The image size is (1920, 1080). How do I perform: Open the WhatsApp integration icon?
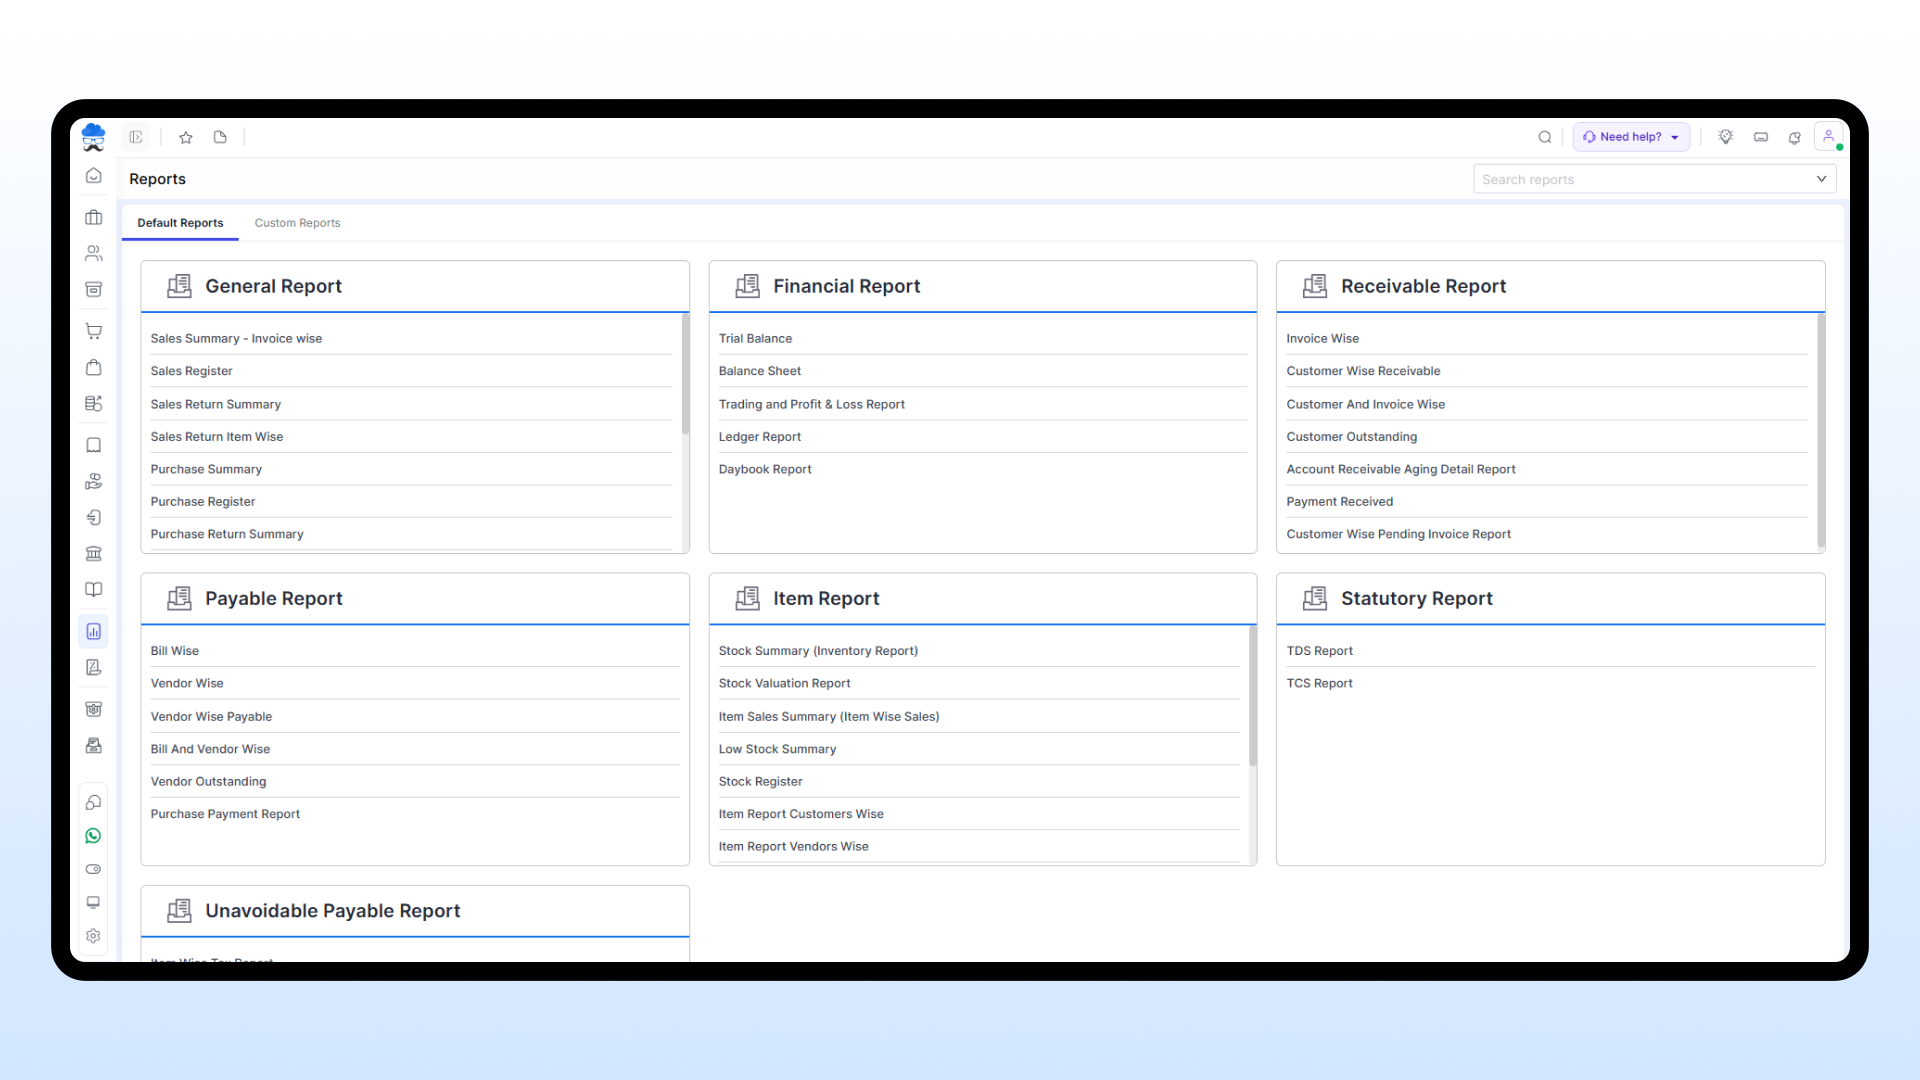(93, 836)
